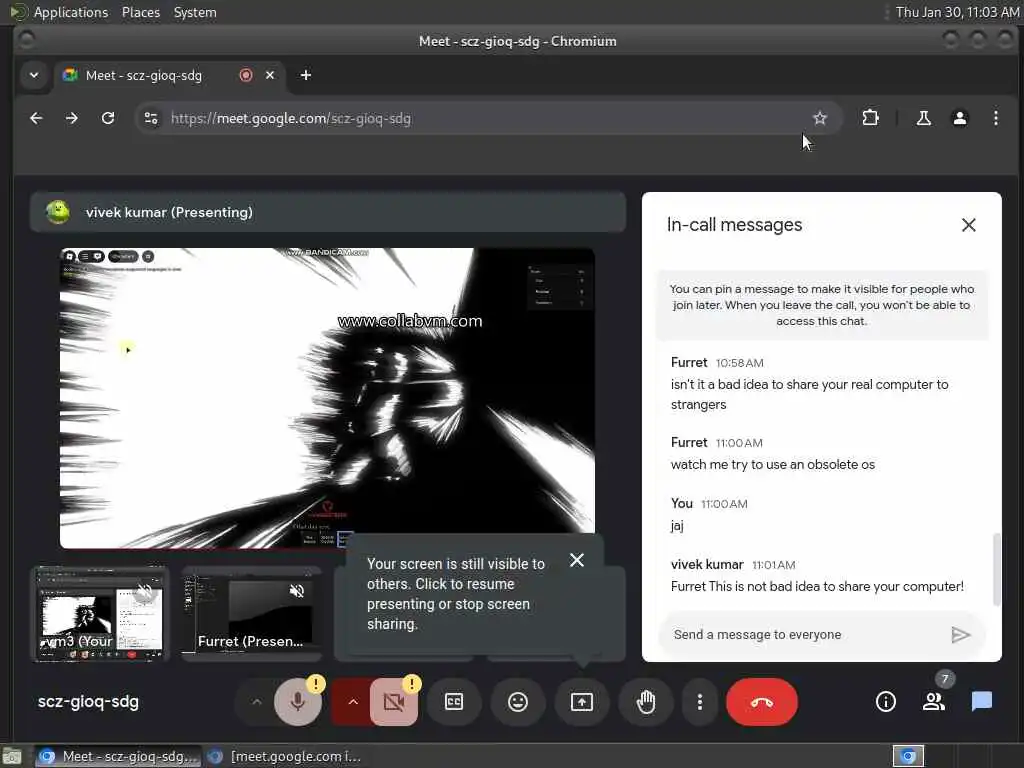Click the muted icon on Furret thumbnail
The width and height of the screenshot is (1024, 768).
[x=296, y=591]
